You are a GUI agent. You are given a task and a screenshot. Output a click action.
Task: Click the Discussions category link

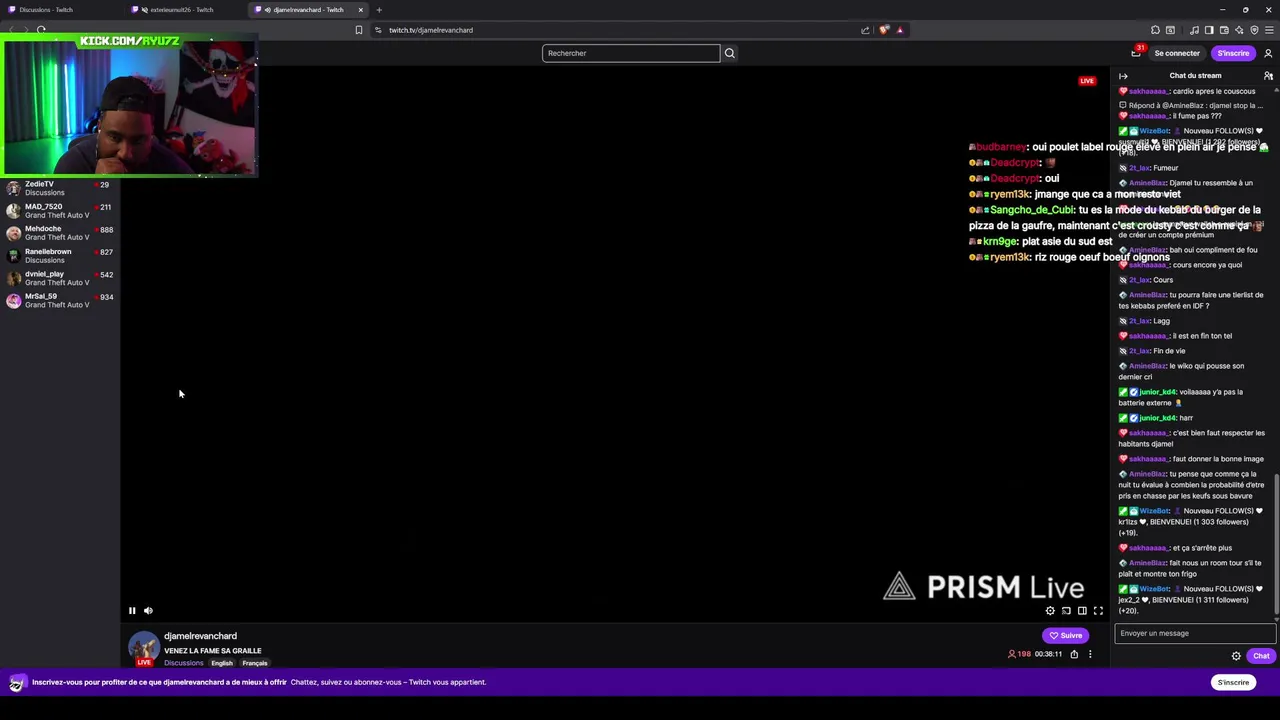[184, 663]
